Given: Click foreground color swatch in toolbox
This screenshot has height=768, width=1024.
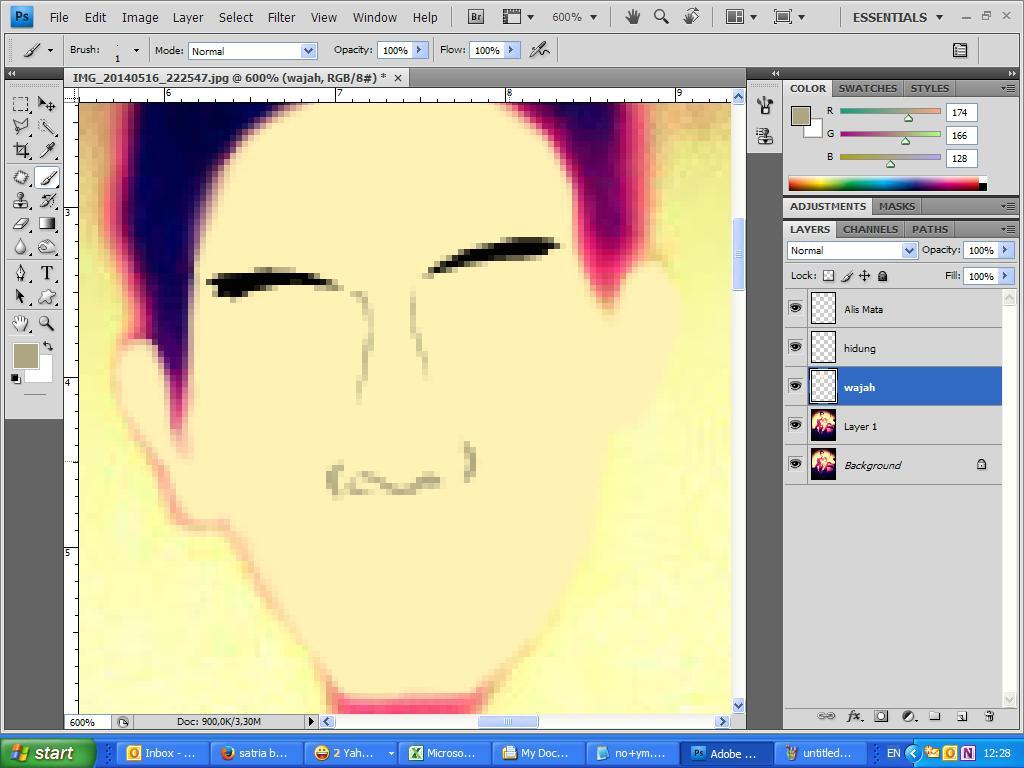Looking at the screenshot, I should coord(25,356).
